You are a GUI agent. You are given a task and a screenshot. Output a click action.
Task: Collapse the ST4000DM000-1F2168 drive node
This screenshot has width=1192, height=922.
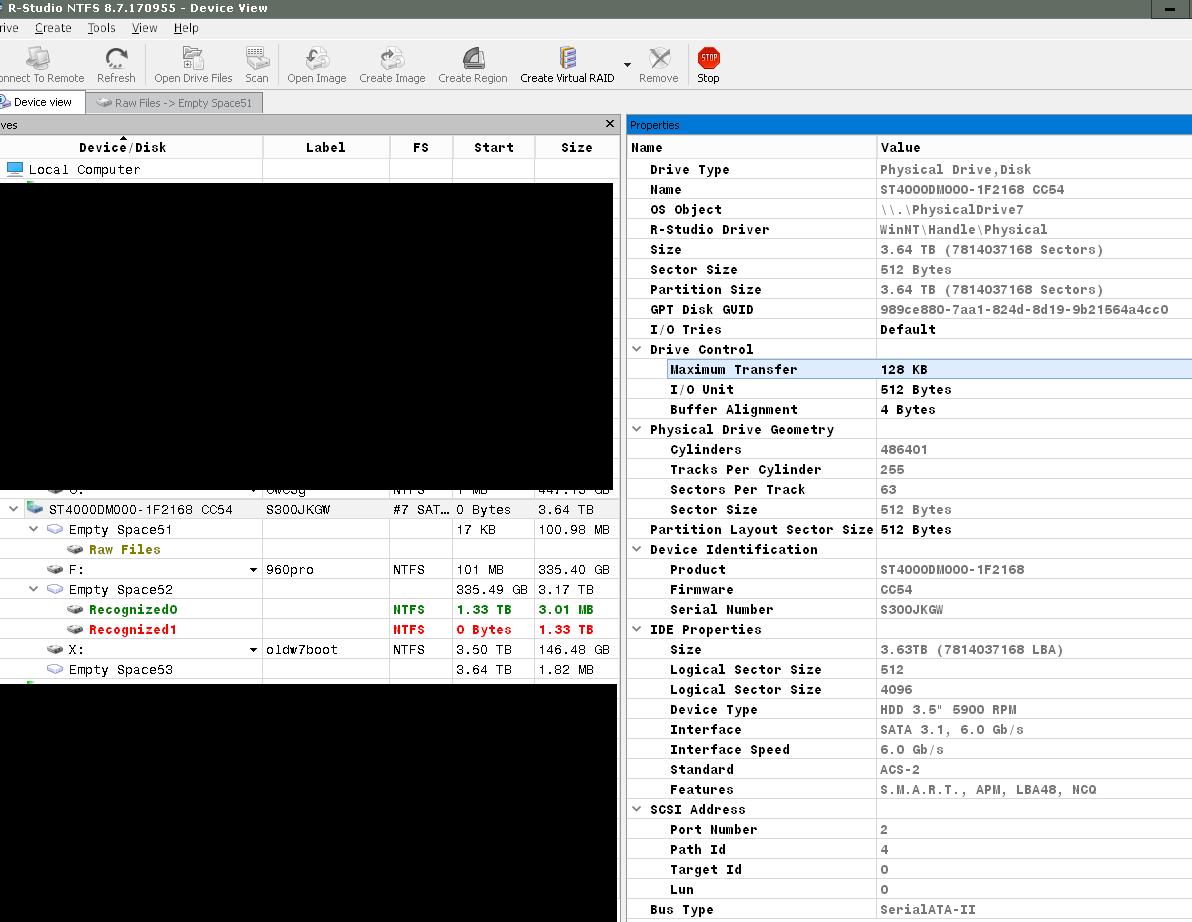14,509
